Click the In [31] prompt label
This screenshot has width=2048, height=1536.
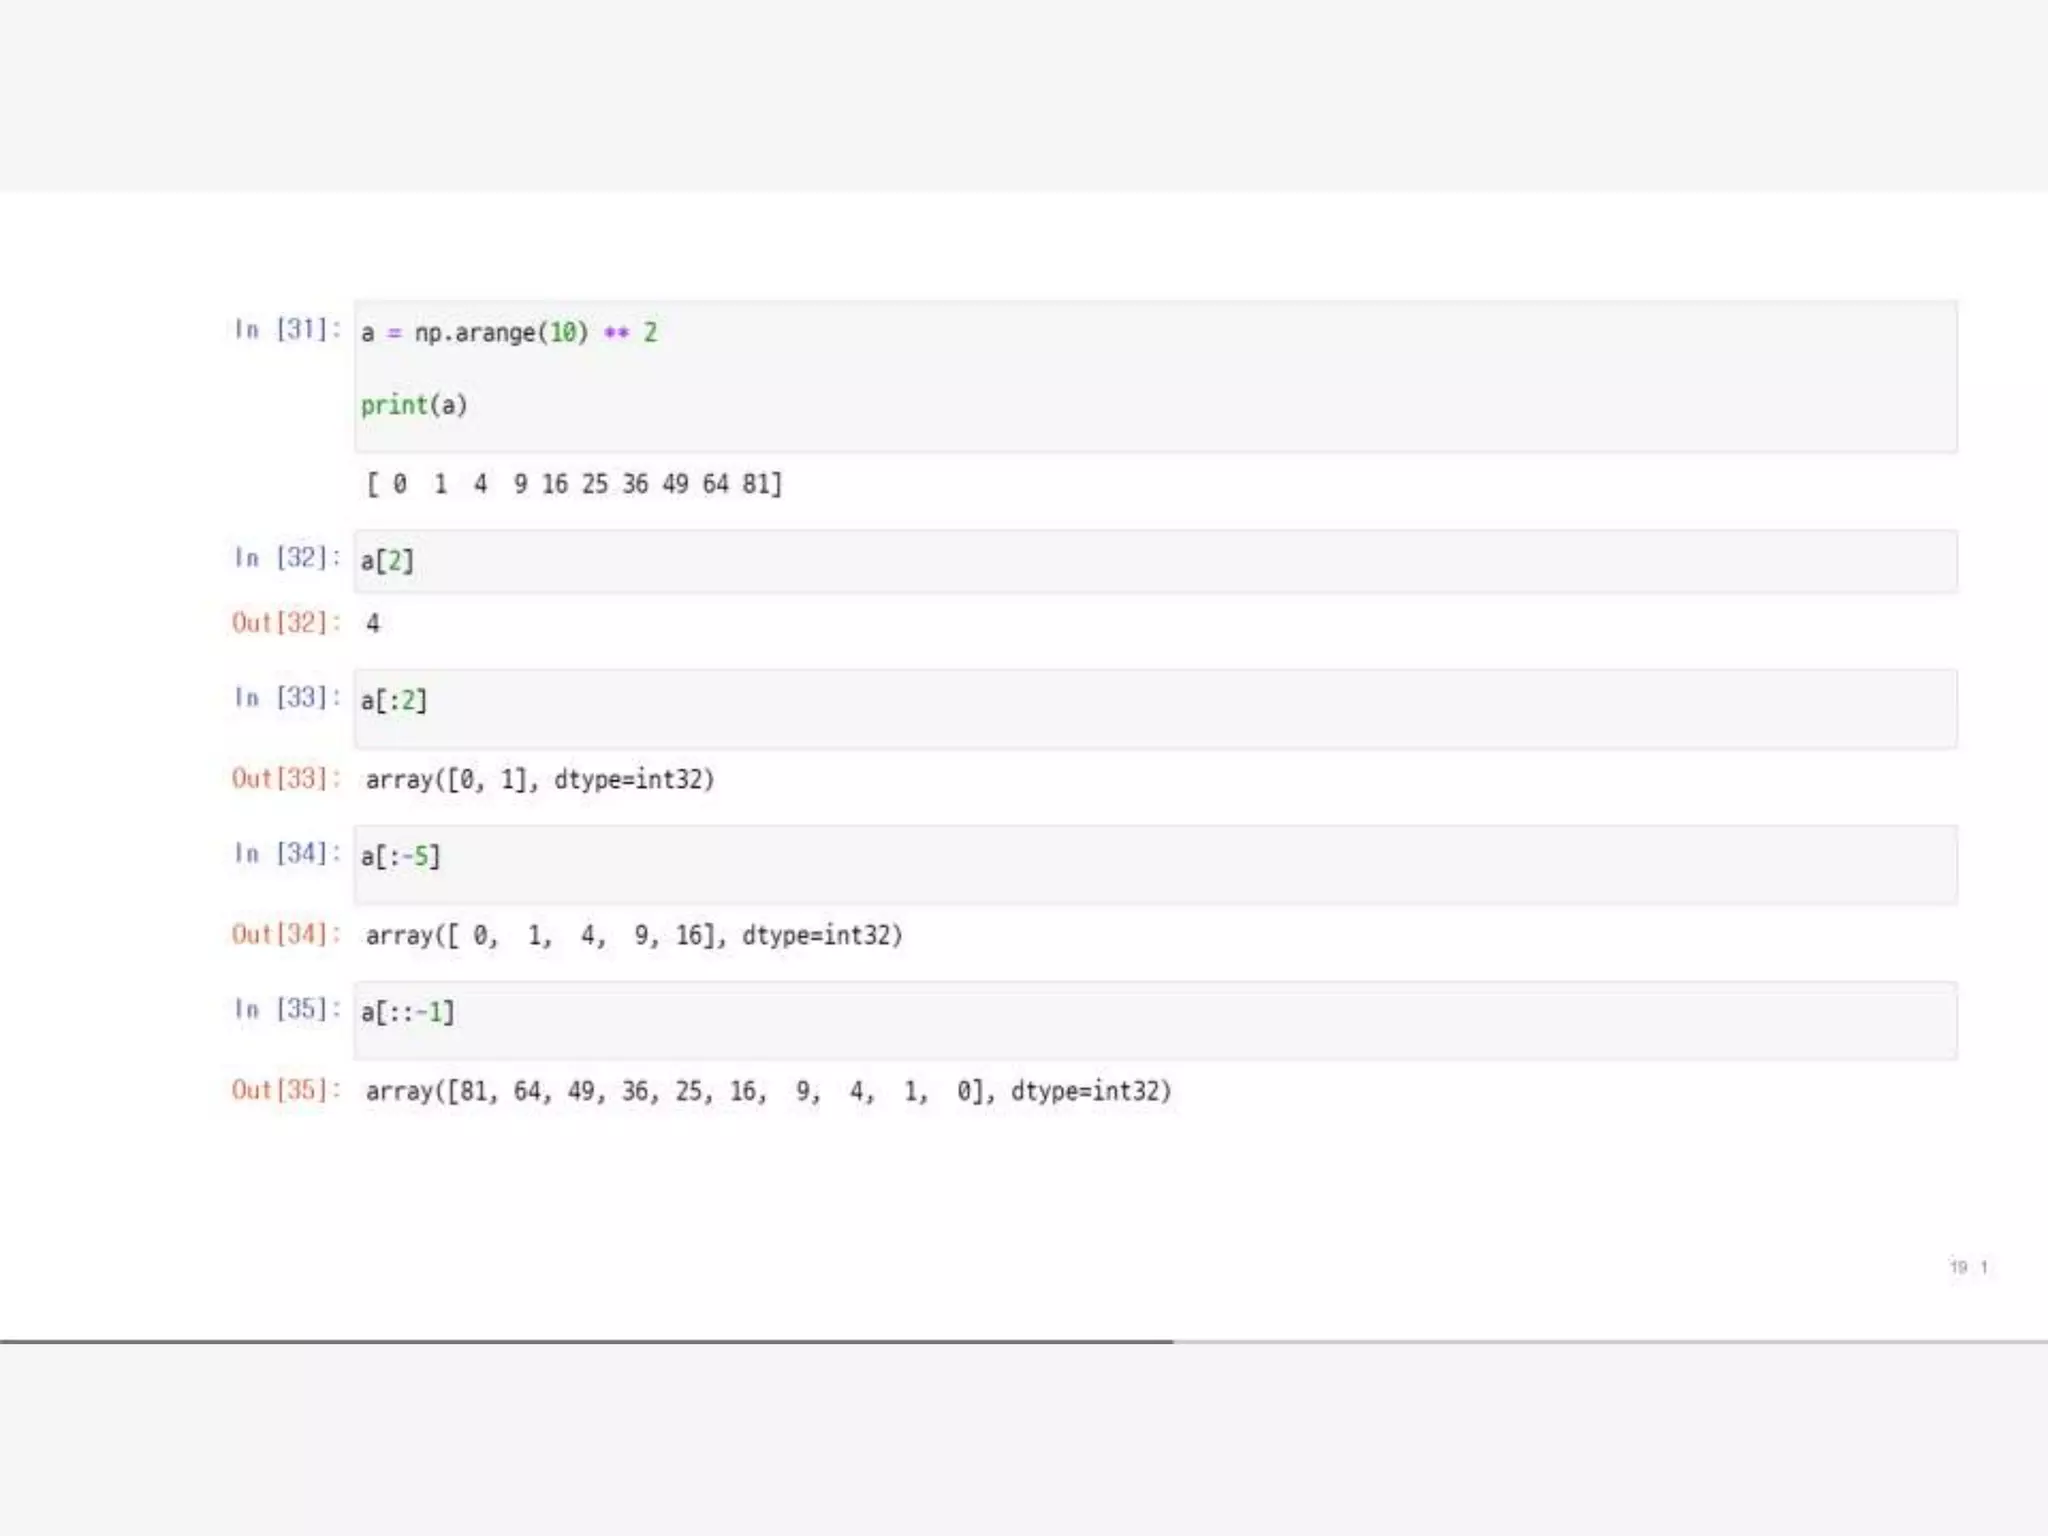[287, 329]
